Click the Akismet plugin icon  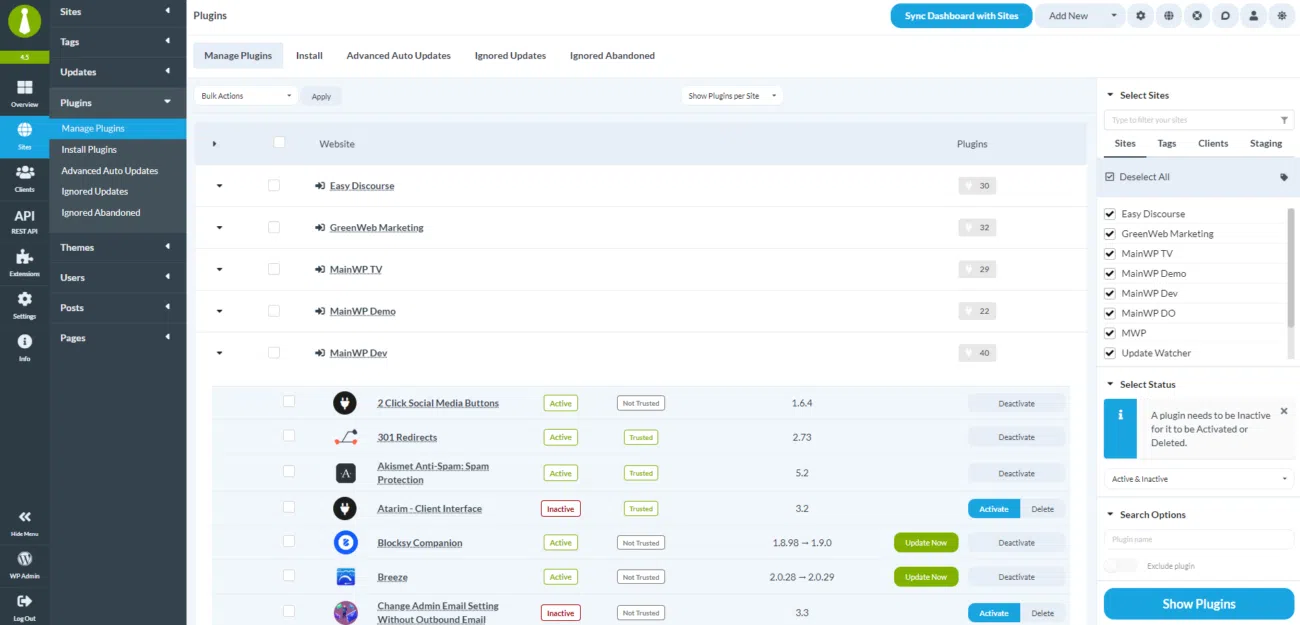coord(345,473)
